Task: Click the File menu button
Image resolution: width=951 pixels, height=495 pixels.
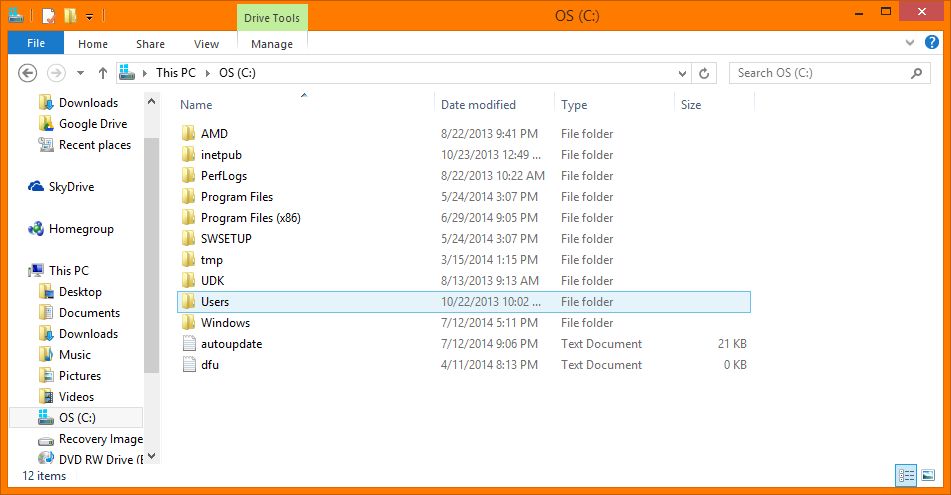Action: tap(36, 44)
